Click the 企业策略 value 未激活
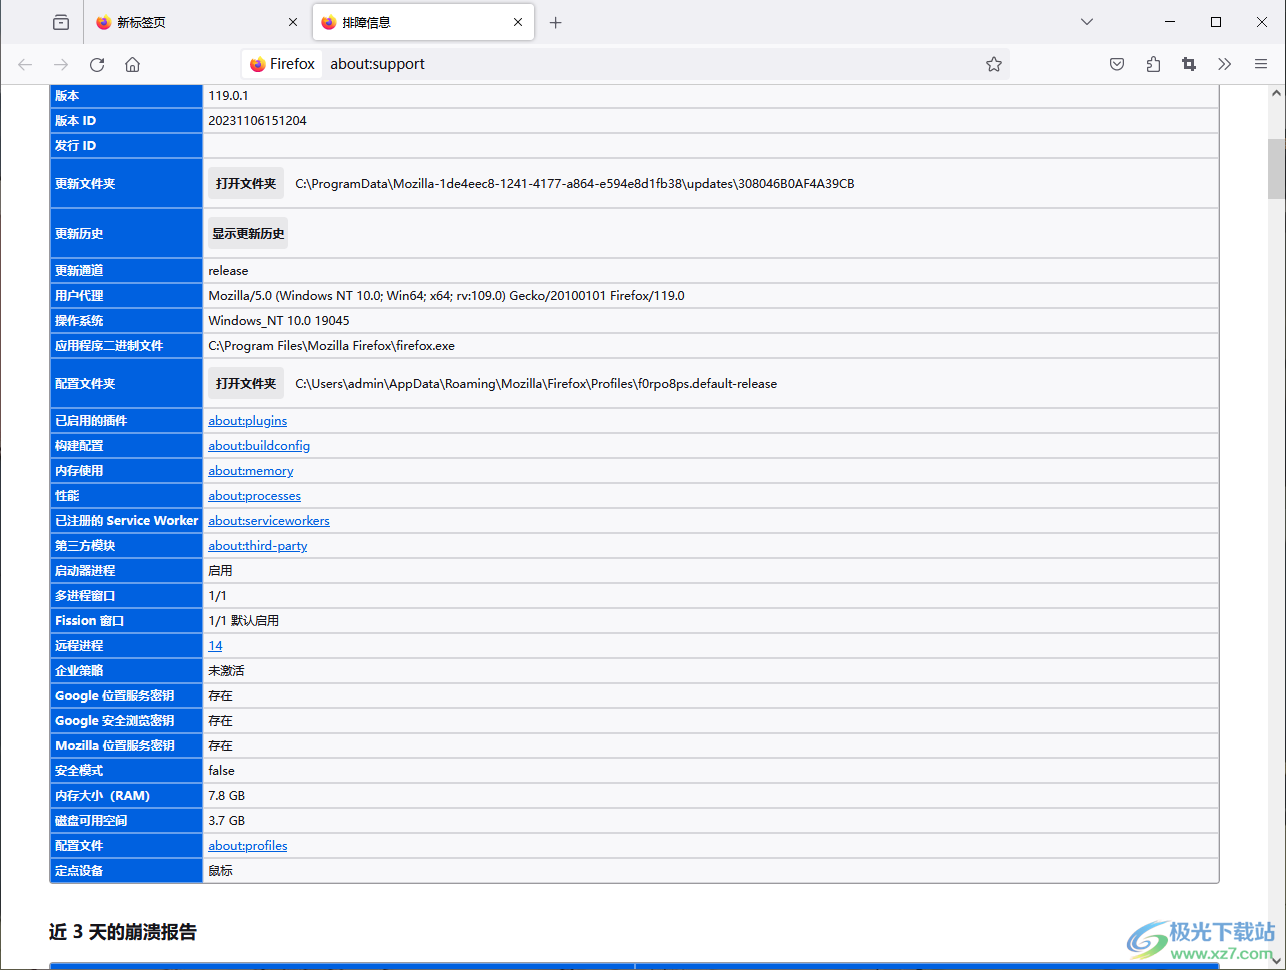This screenshot has height=970, width=1286. point(226,671)
